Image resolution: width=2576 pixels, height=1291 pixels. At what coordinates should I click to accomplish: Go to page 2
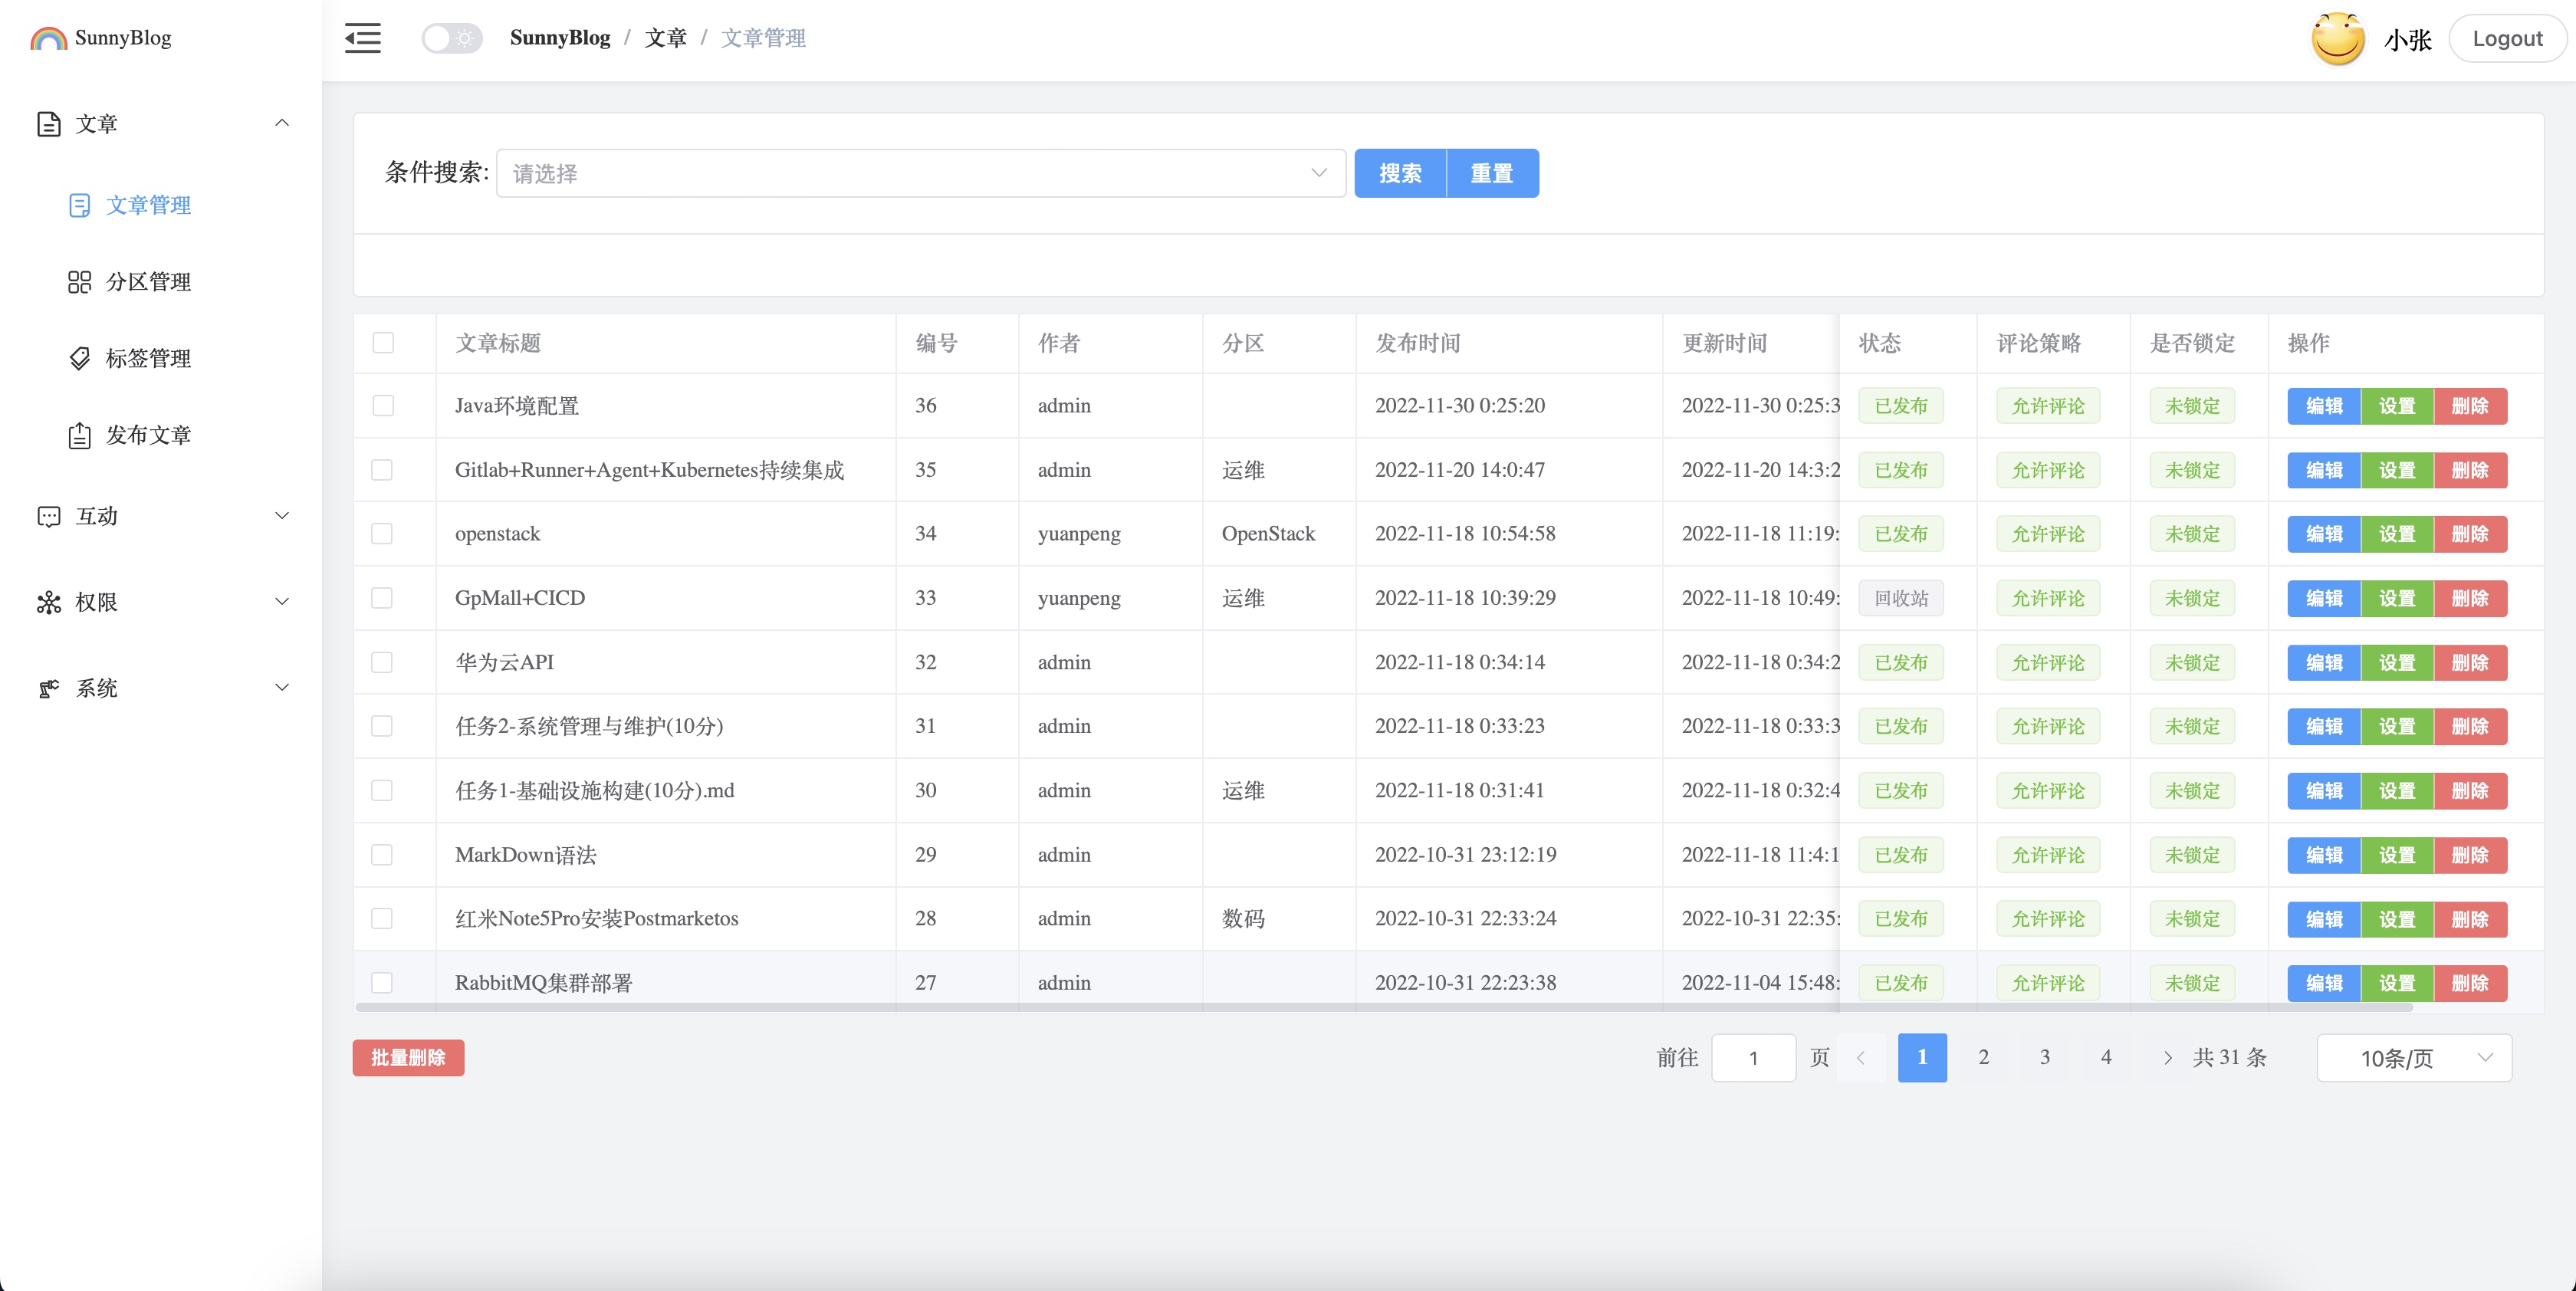1984,1058
